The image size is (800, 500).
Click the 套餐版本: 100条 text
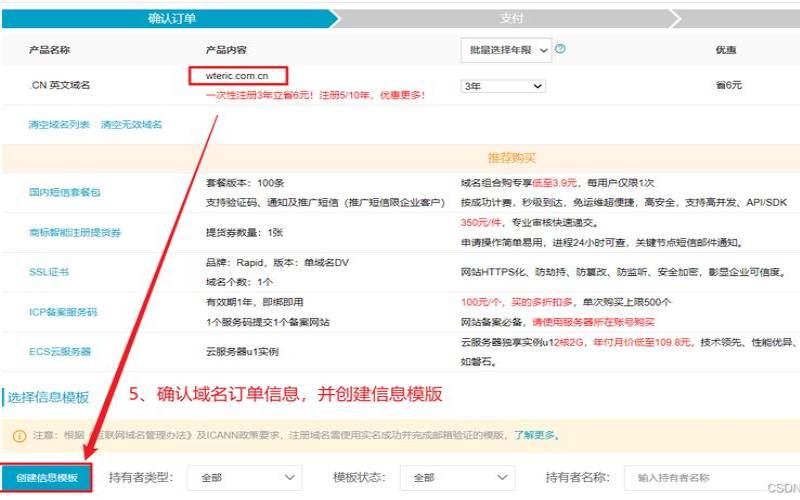pos(245,183)
